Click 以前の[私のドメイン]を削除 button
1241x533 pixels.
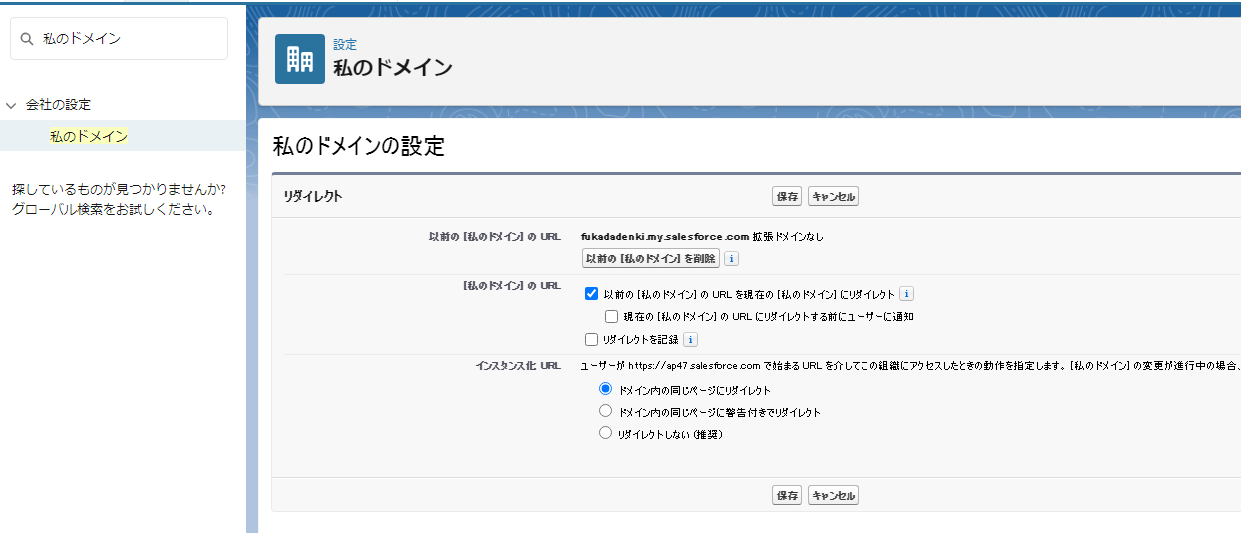pos(651,258)
